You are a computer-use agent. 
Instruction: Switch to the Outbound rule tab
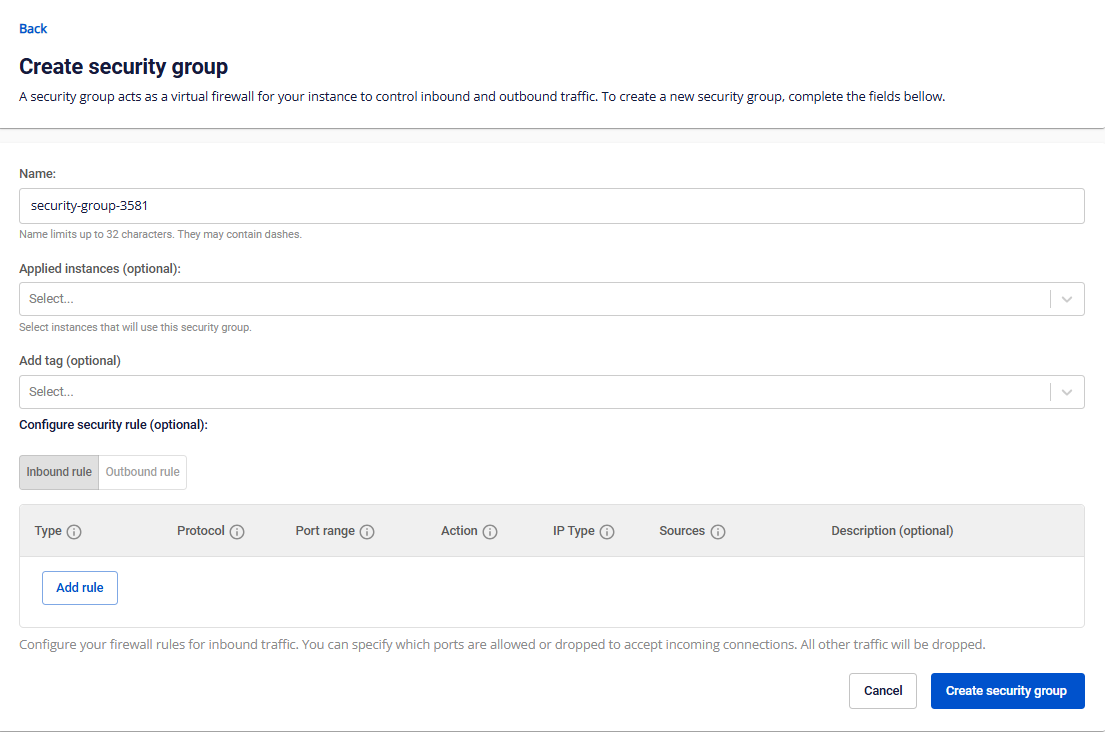(x=143, y=472)
